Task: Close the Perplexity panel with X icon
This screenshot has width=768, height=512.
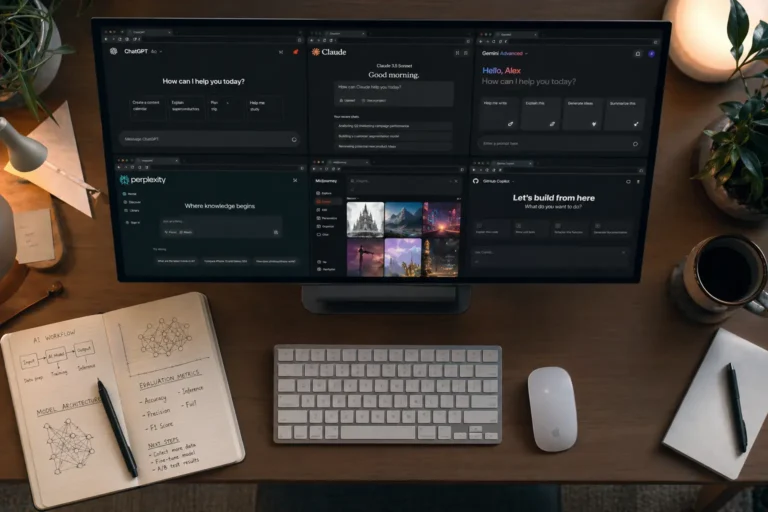Action: 295,181
